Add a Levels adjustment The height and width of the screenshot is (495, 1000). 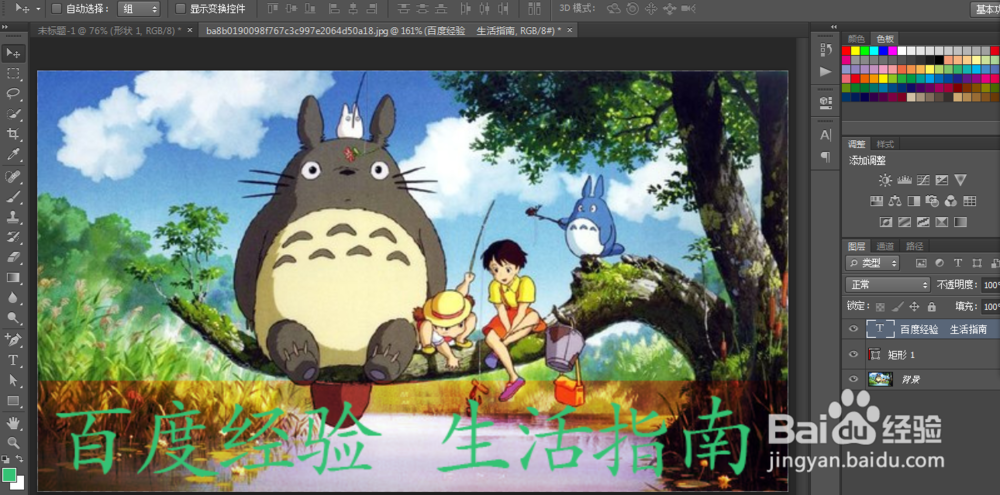pos(904,181)
